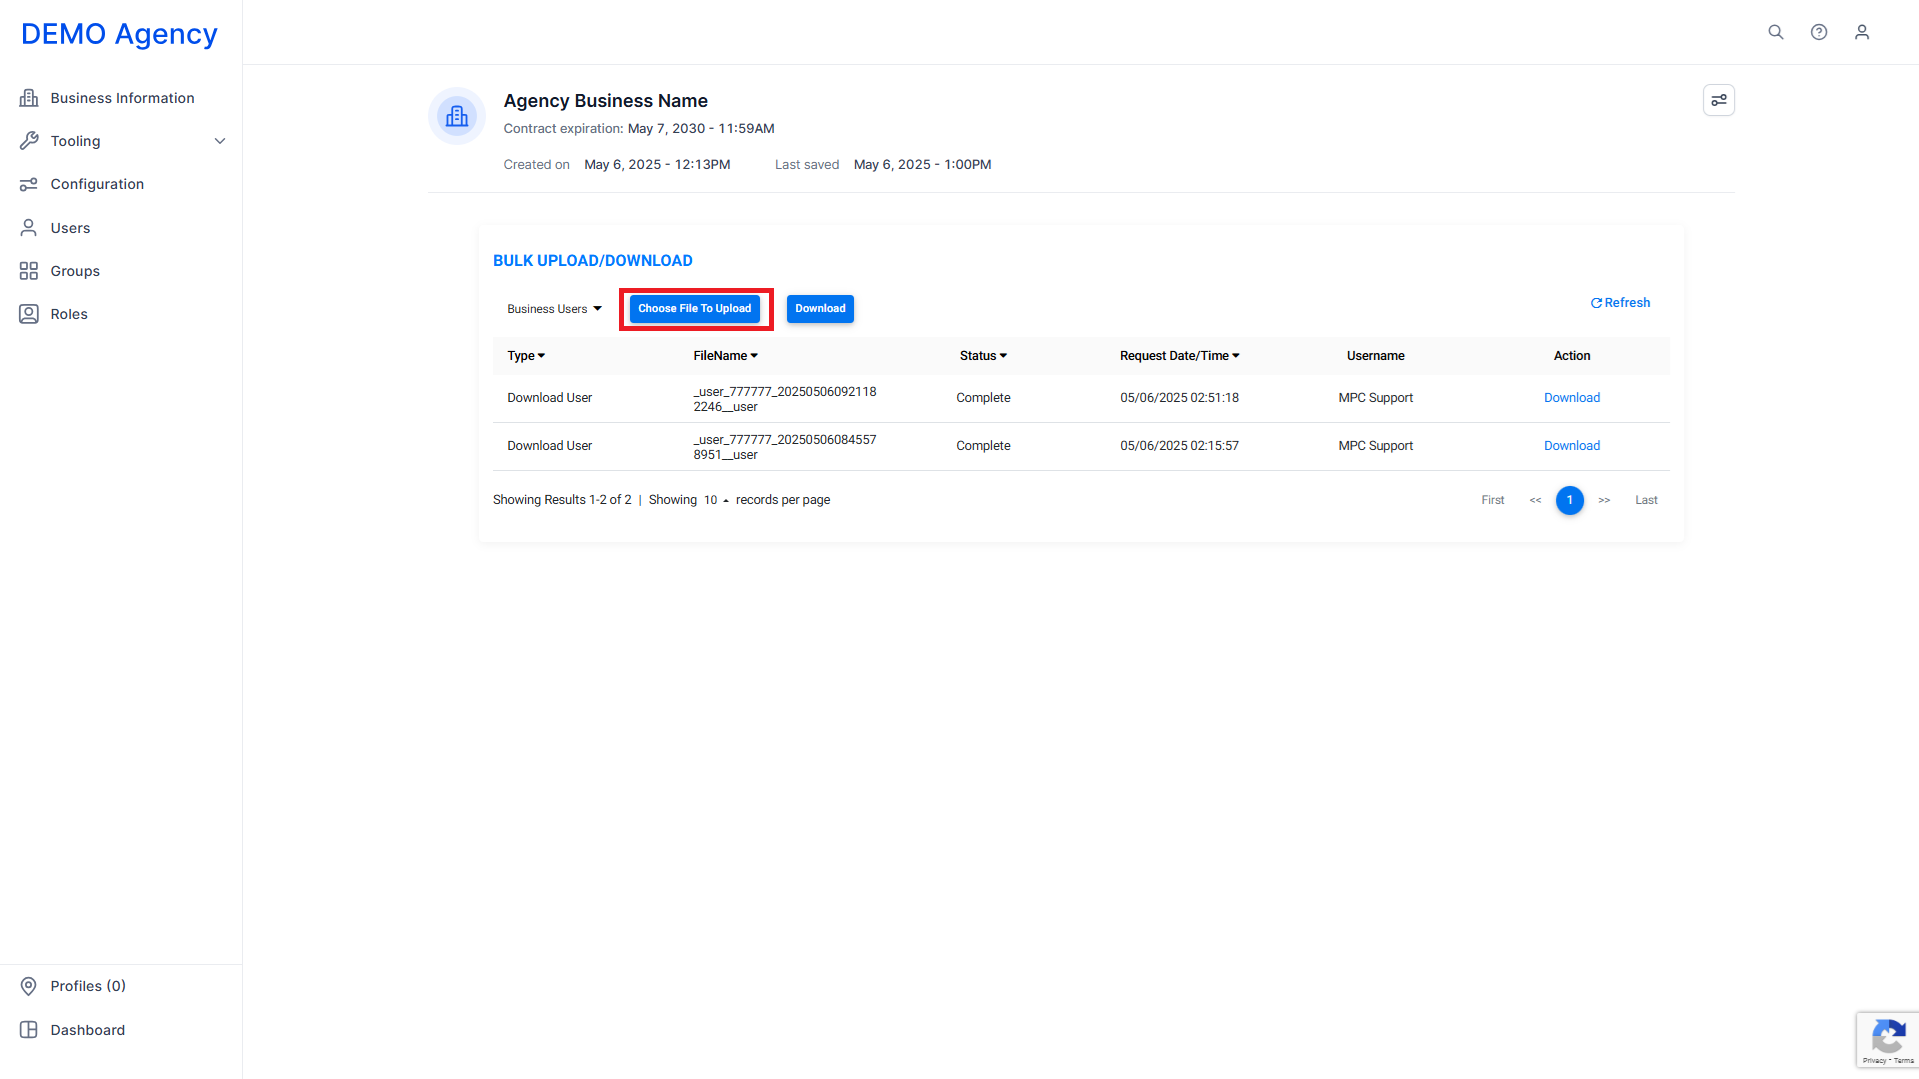Click the blue Download button beside upload
1919x1079 pixels.
(820, 309)
